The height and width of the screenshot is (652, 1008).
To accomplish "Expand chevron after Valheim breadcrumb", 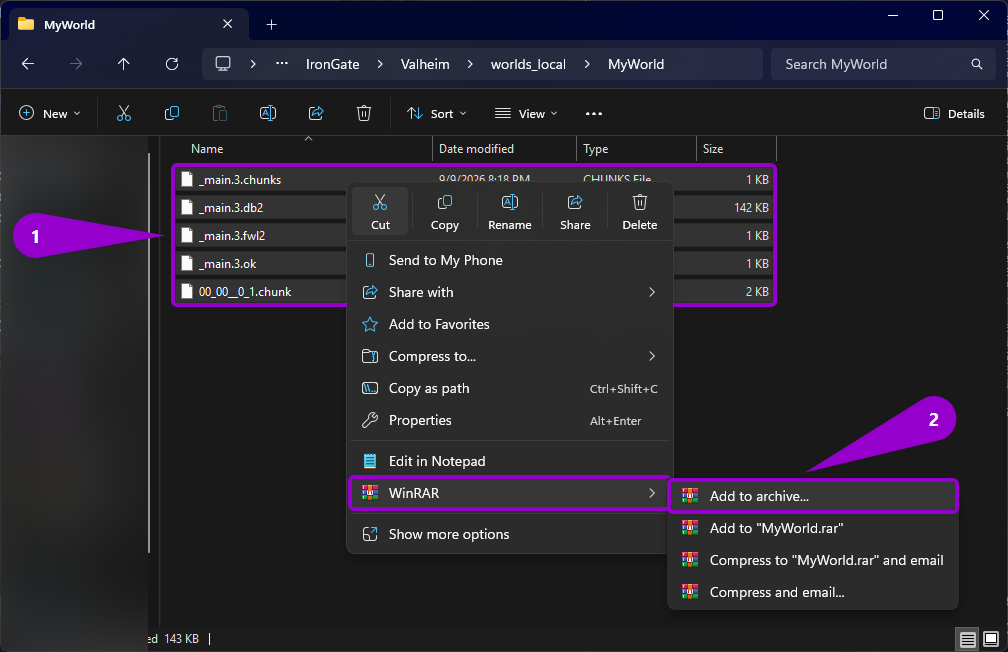I will click(470, 64).
